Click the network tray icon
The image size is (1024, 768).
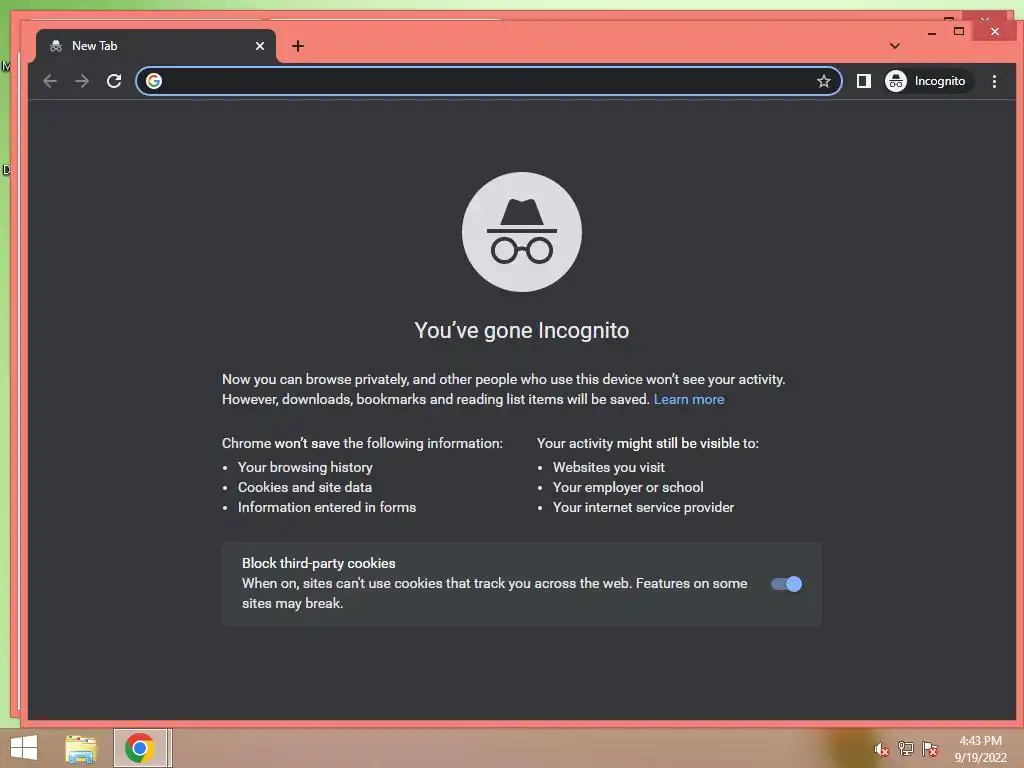pos(906,749)
